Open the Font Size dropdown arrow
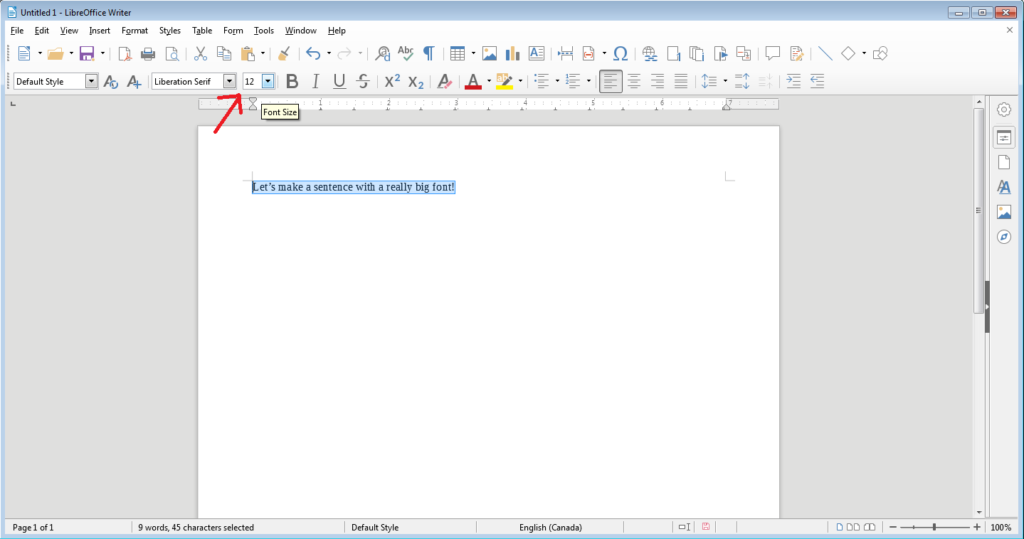Image resolution: width=1024 pixels, height=539 pixels. coord(268,81)
